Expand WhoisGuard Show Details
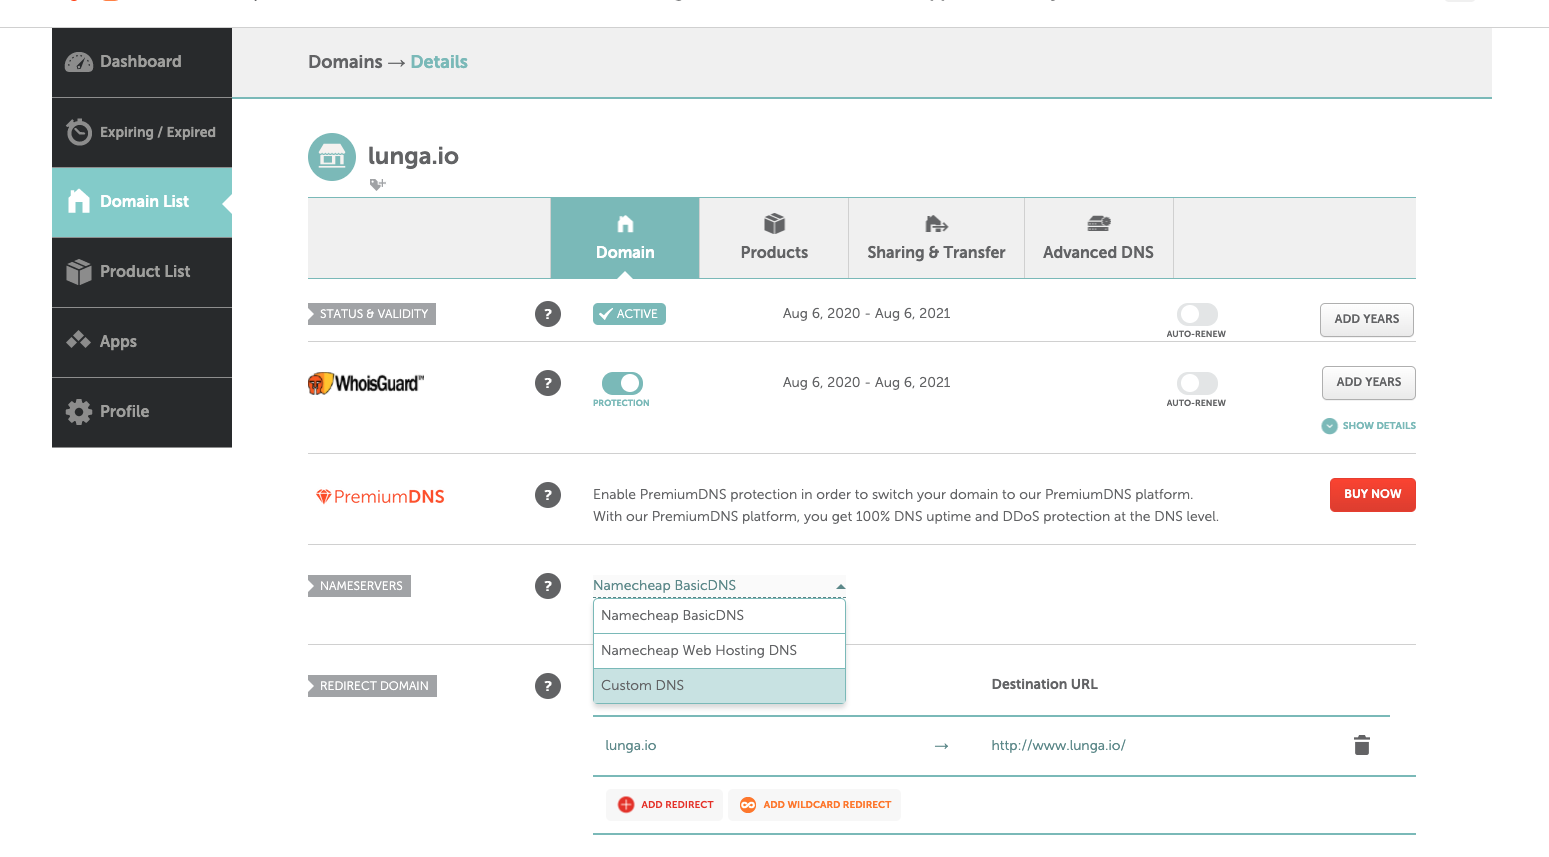This screenshot has height=857, width=1549. click(x=1369, y=426)
